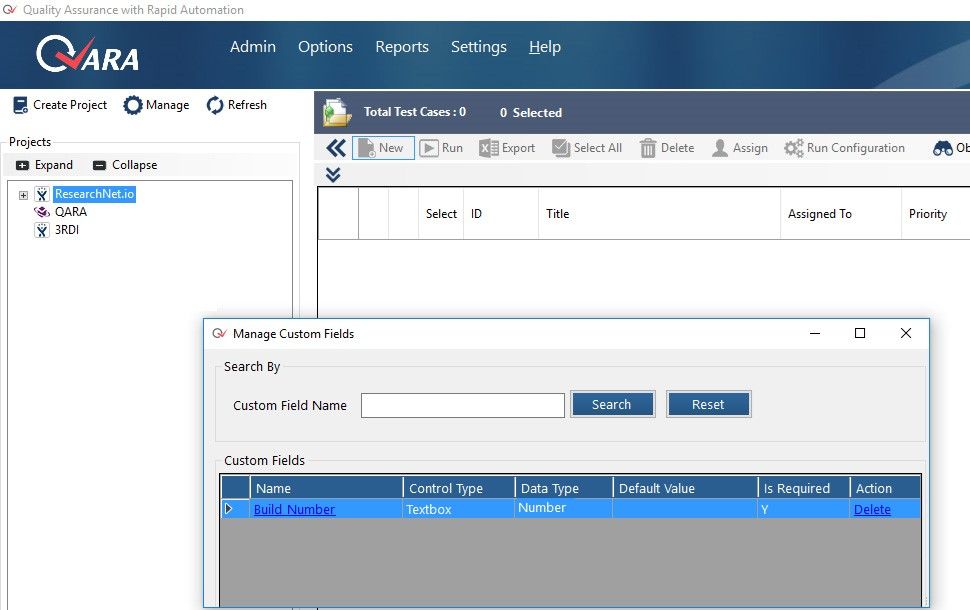This screenshot has width=970, height=610.
Task: Click the test cases folder icon
Action: click(x=337, y=113)
